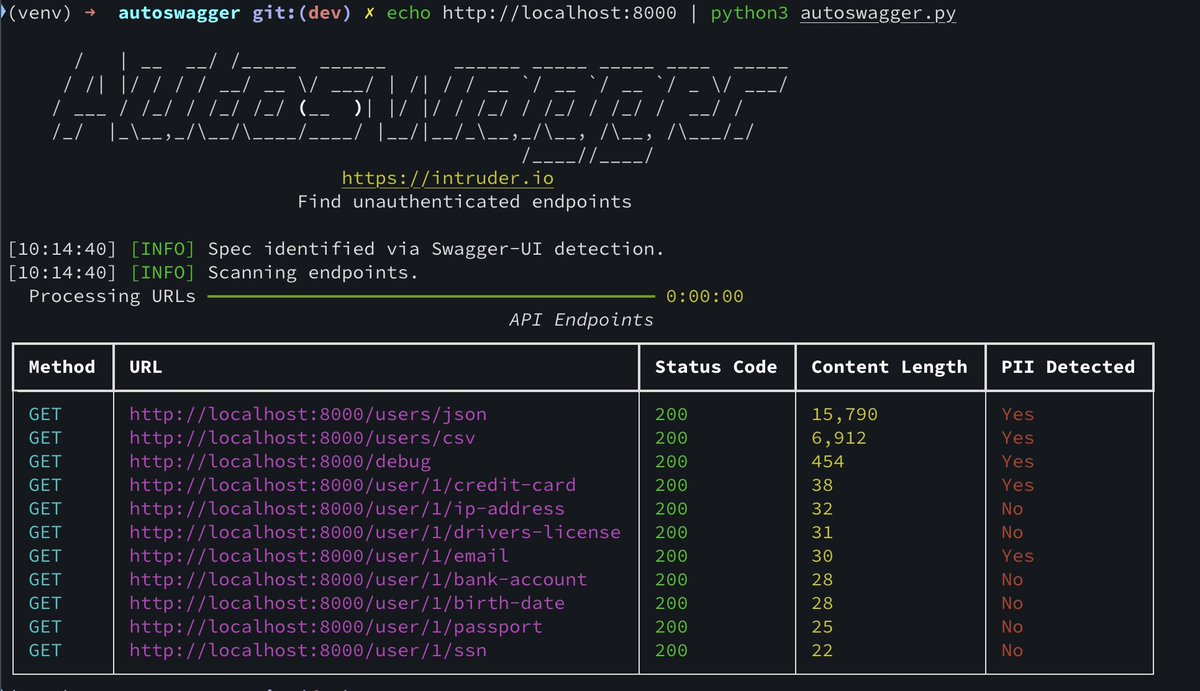Screen dimensions: 1200x691
Task: Click content length 28 in bank-account row
Action: [822, 579]
